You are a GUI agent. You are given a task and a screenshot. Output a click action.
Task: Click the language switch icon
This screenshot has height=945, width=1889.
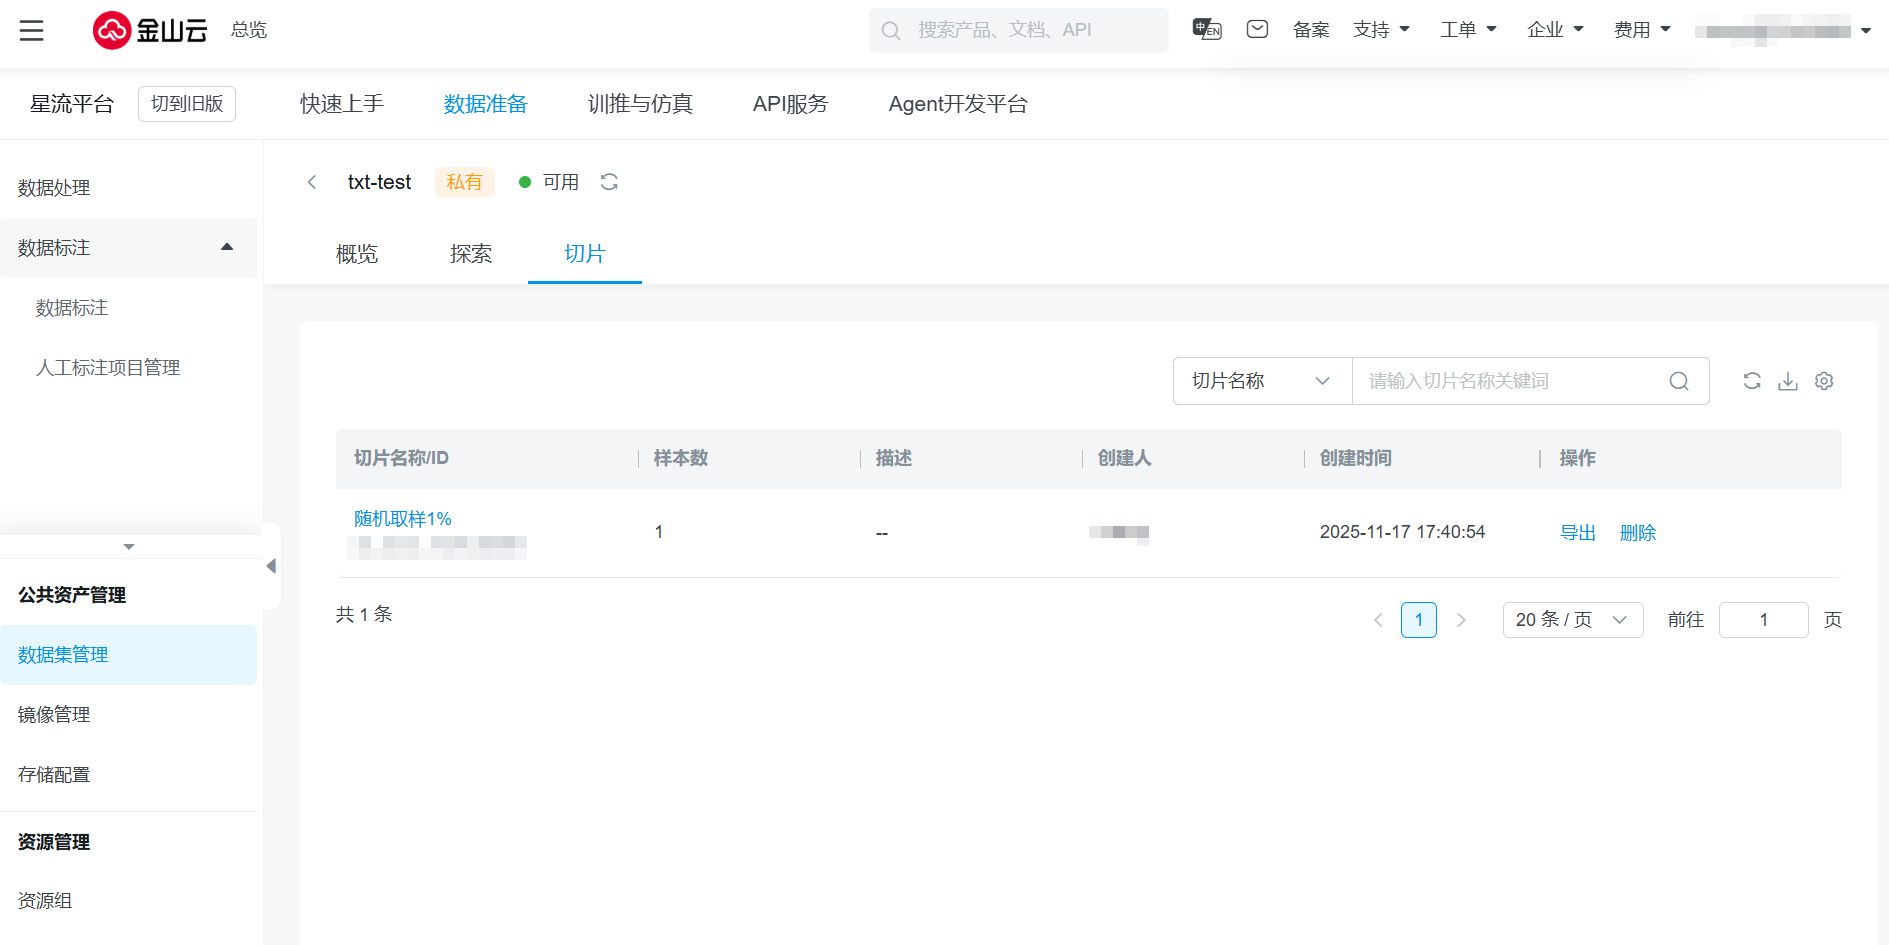click(x=1207, y=30)
